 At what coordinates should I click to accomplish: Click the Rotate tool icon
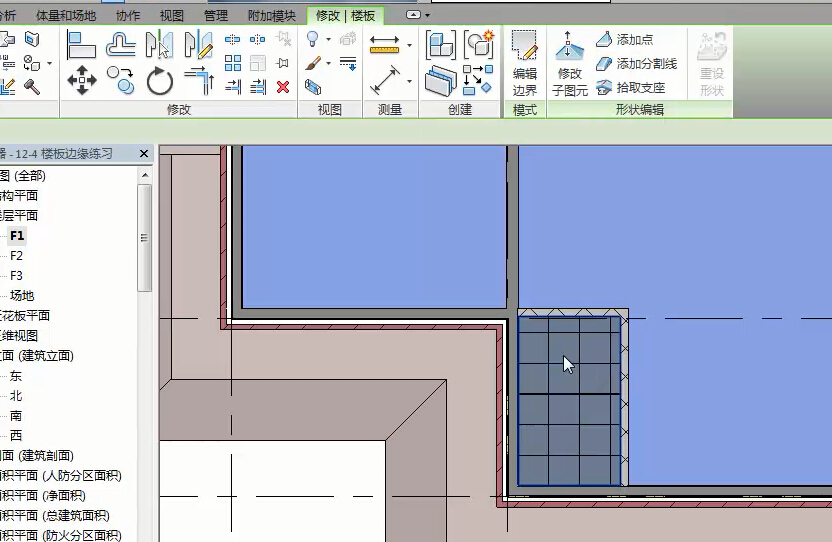(x=160, y=80)
